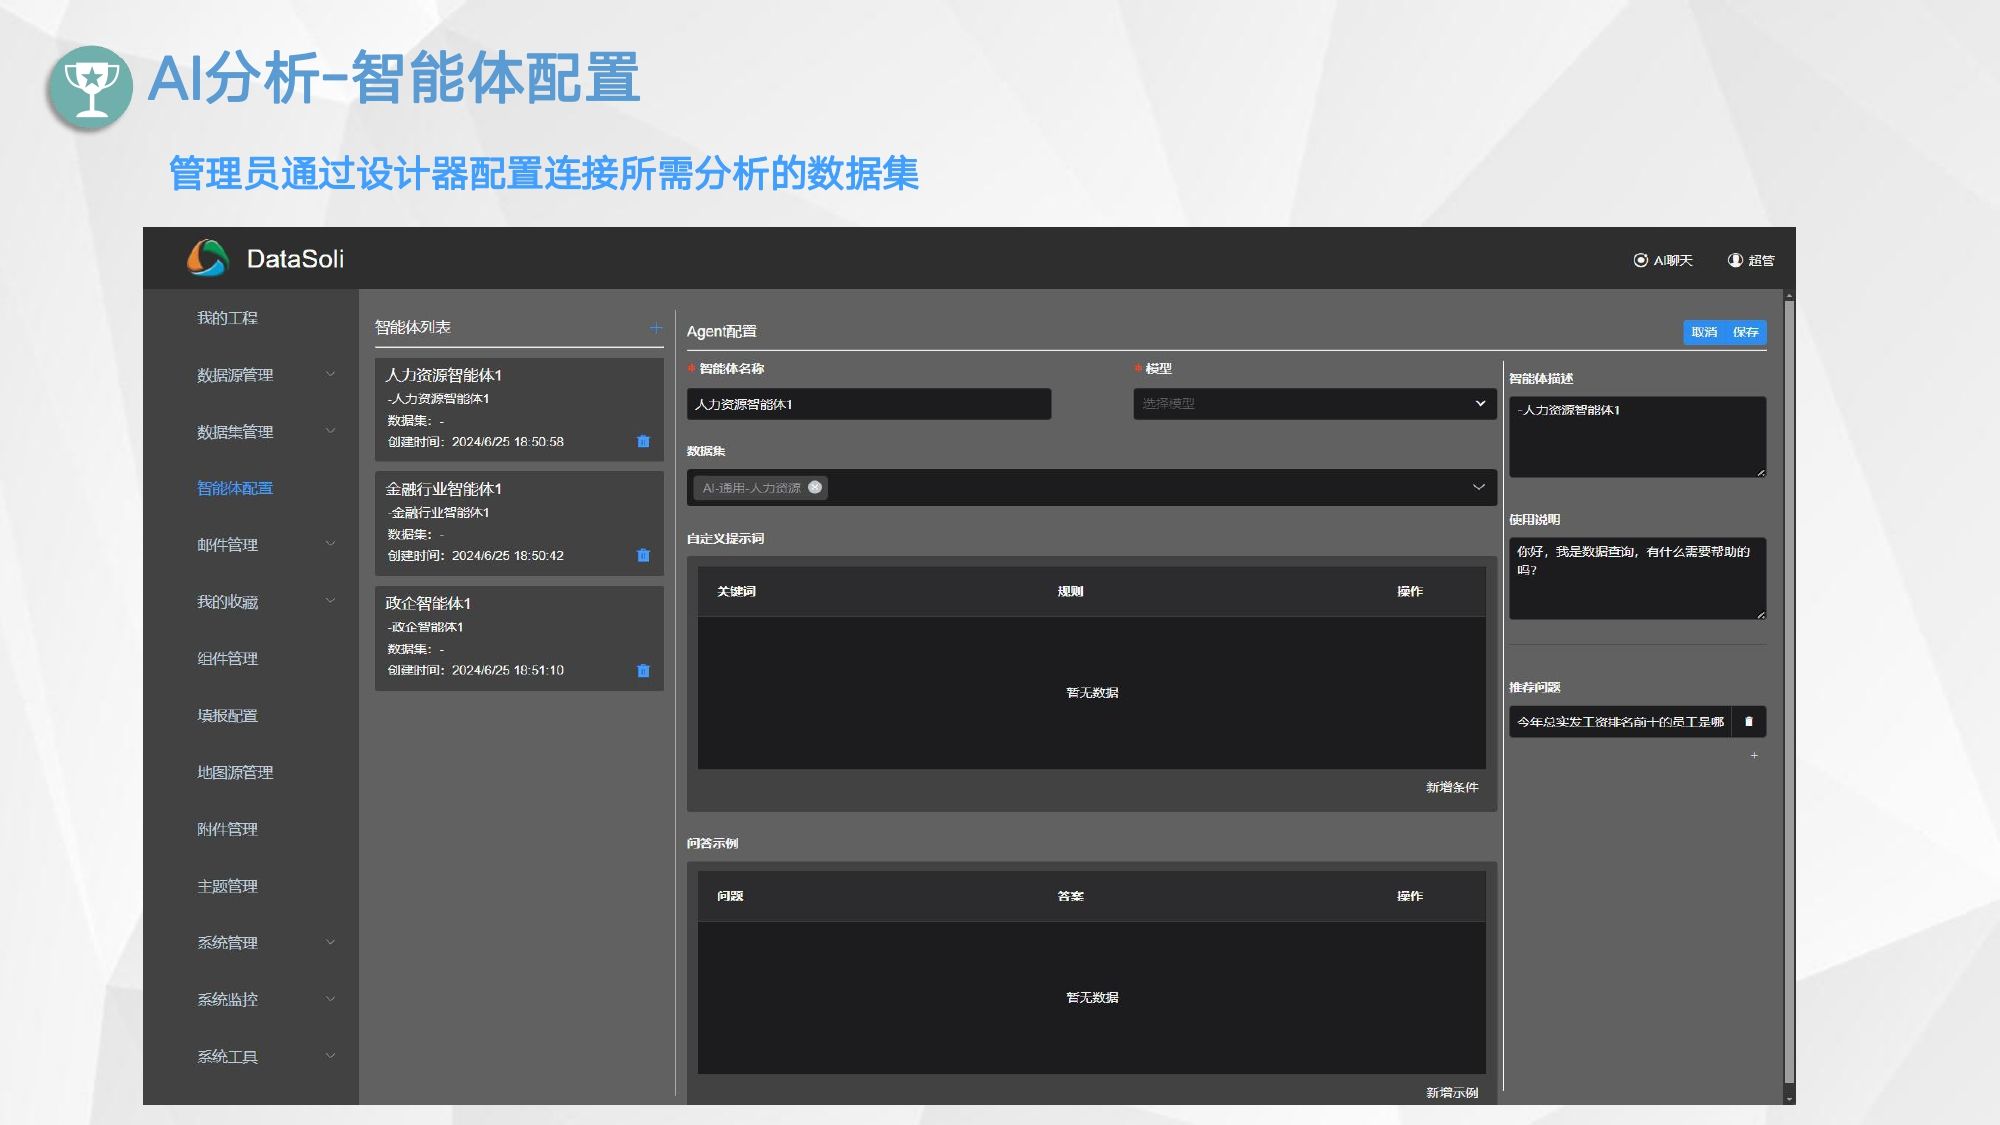This screenshot has width=2000, height=1125.
Task: Click the 超管 user profile icon
Action: [1735, 260]
